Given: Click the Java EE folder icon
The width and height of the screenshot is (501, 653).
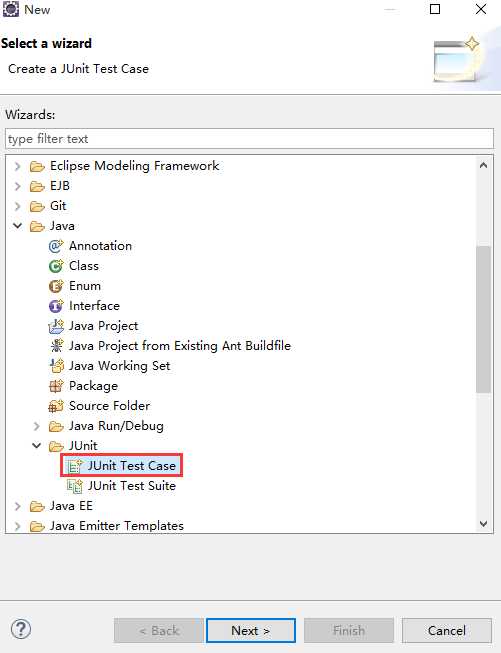Looking at the screenshot, I should [x=37, y=506].
